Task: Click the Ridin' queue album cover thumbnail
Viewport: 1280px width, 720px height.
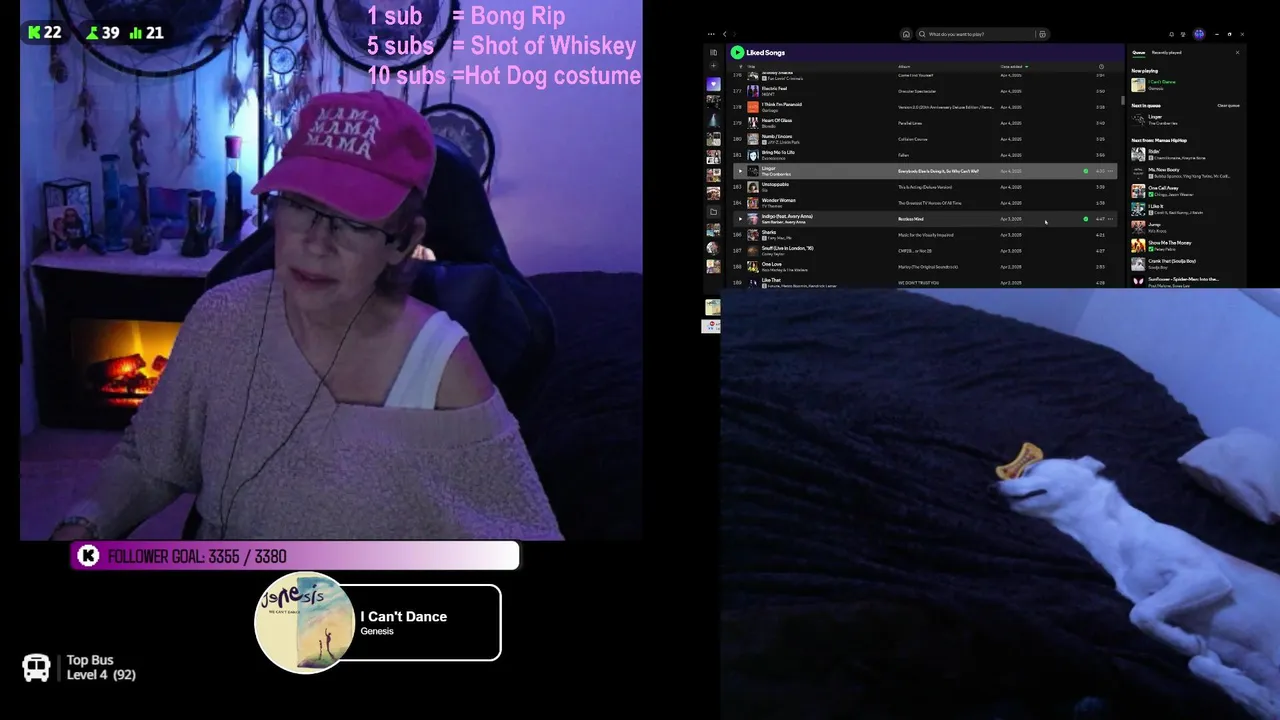Action: click(x=1138, y=154)
